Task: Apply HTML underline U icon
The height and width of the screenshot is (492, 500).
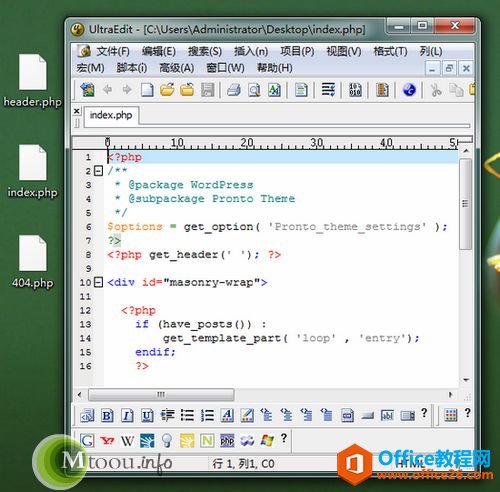Action: coord(147,416)
